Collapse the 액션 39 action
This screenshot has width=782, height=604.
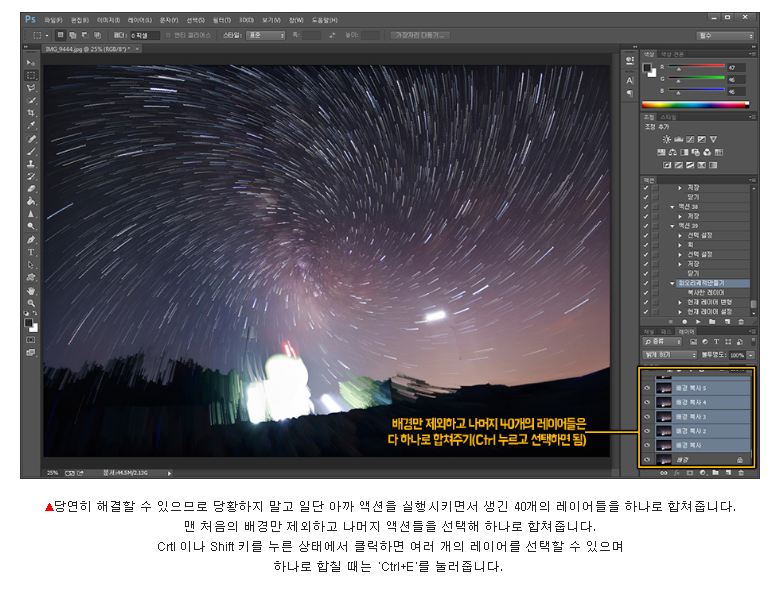672,226
